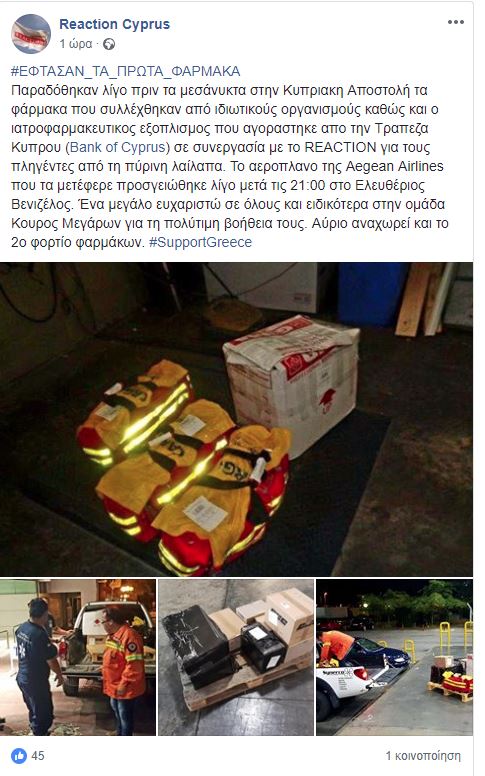Open the post options three-dots menu

455,22
